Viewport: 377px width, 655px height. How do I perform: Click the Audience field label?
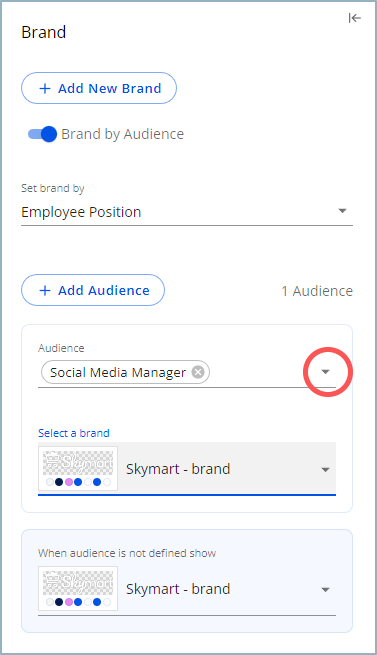(x=61, y=348)
